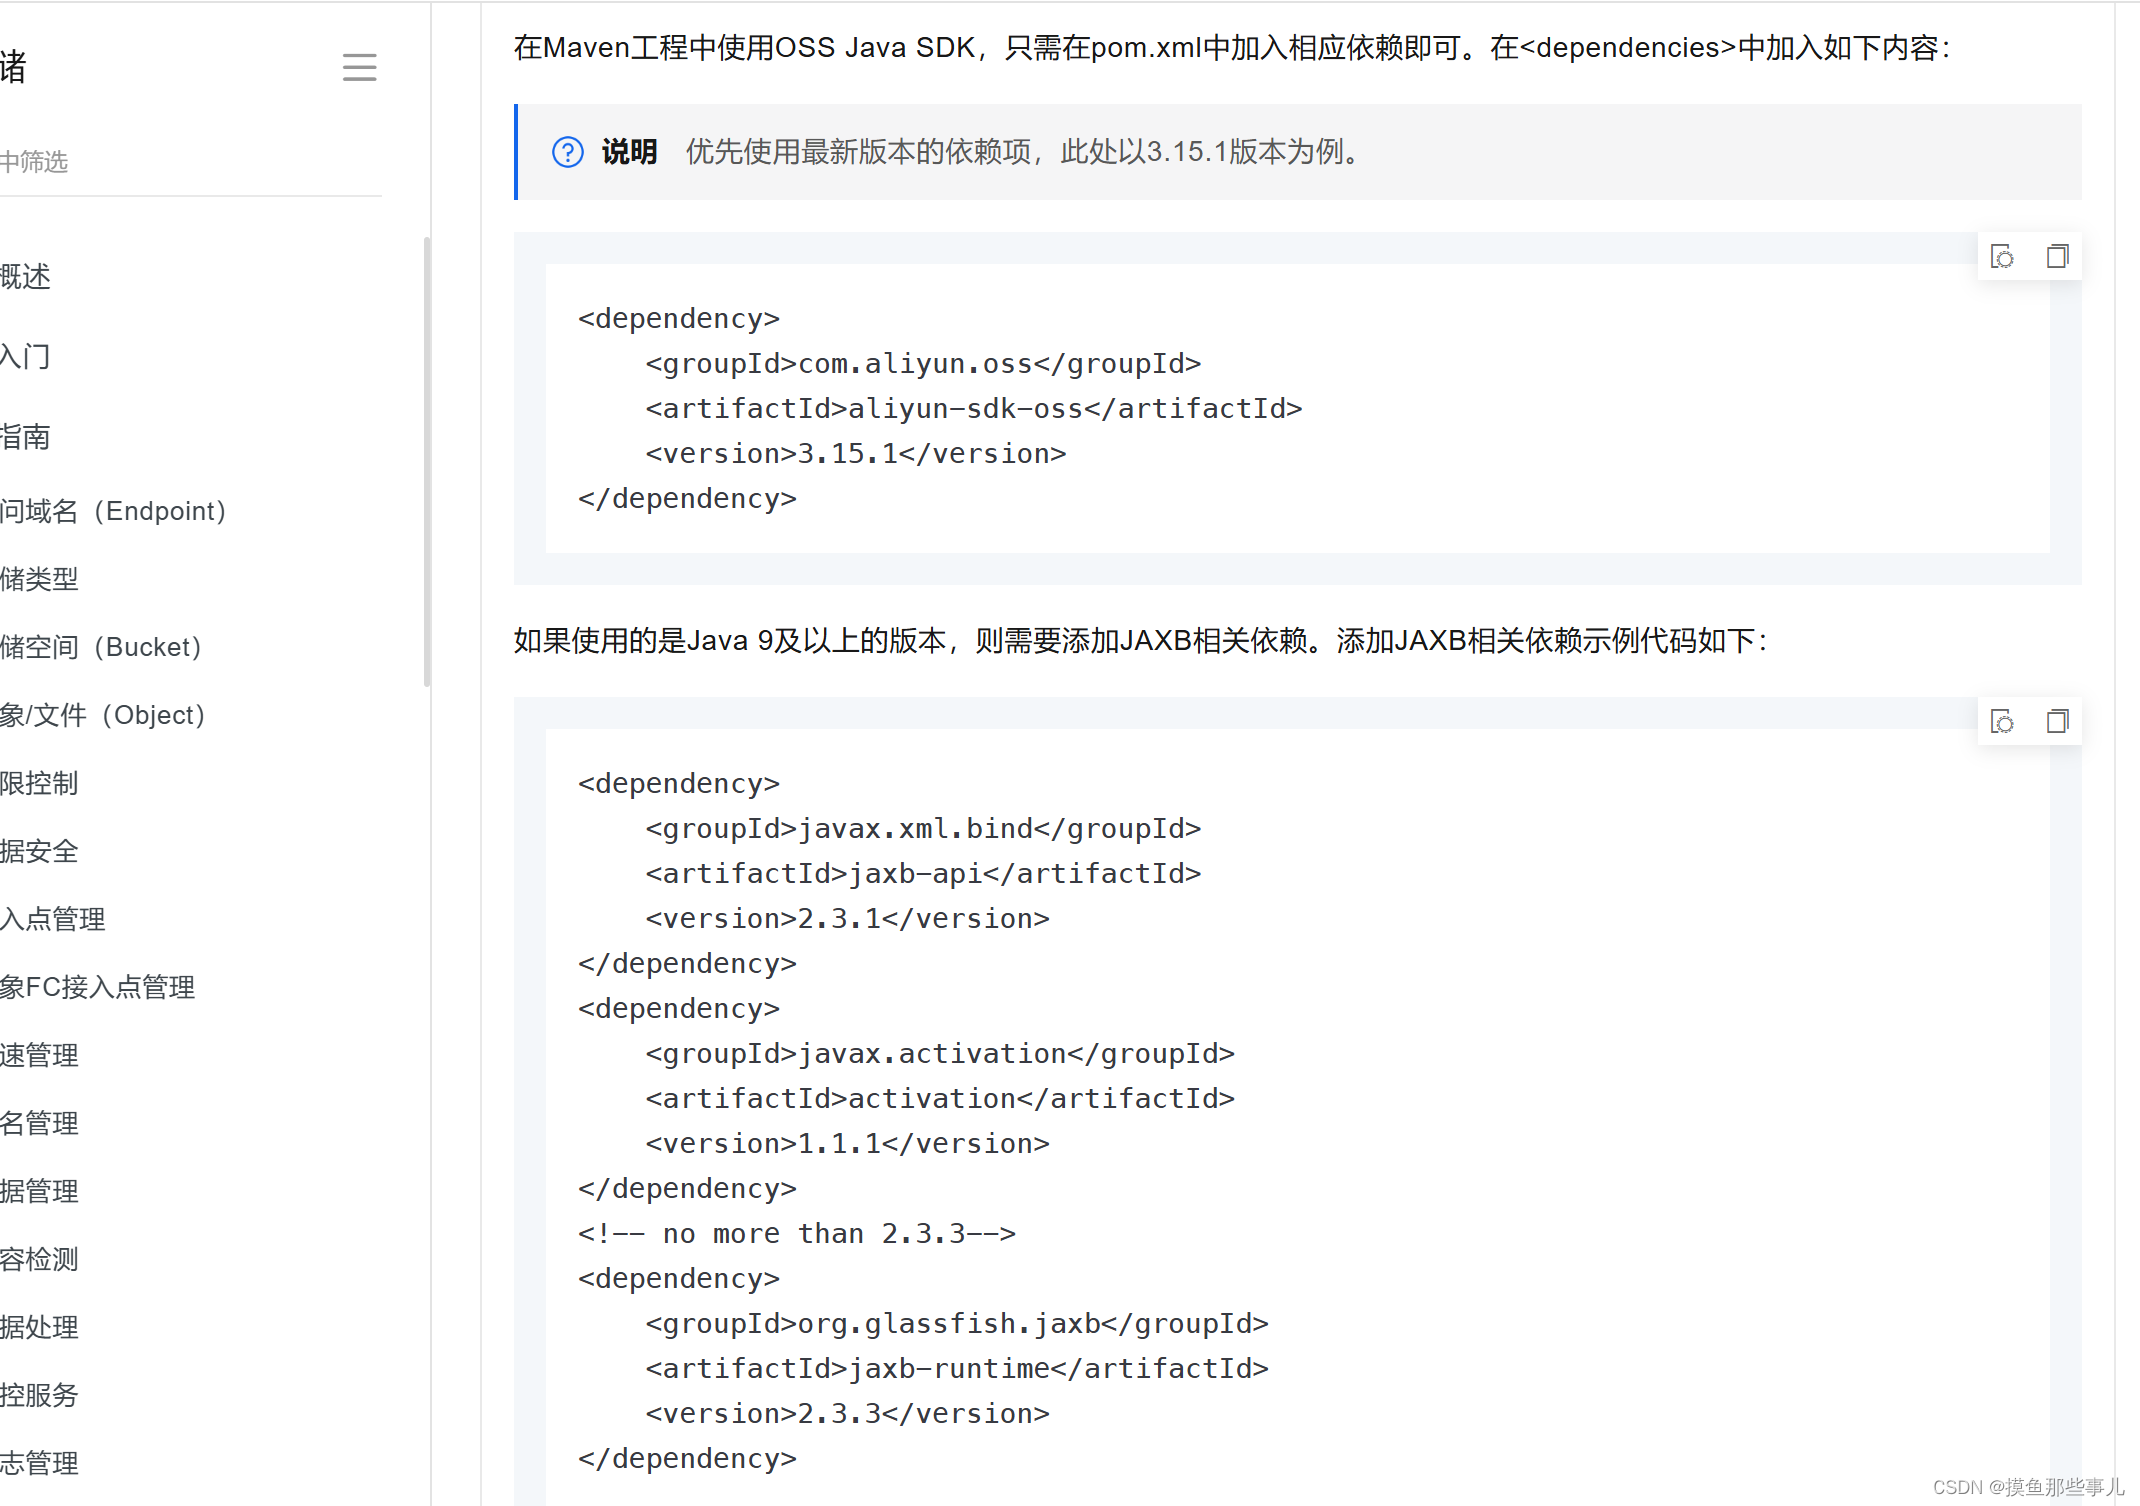This screenshot has width=2140, height=1506.
Task: Click the artifactId aliyun-sdk-oss code line
Action: pyautogui.click(x=974, y=408)
